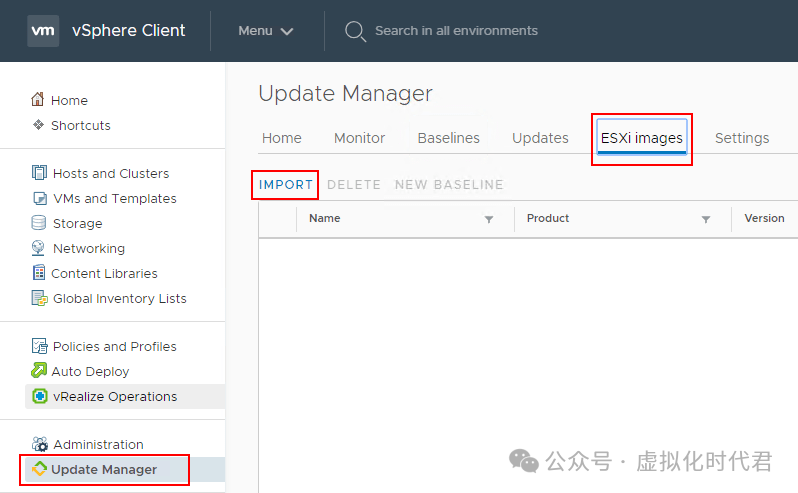Open the Product column filter

[x=706, y=219]
